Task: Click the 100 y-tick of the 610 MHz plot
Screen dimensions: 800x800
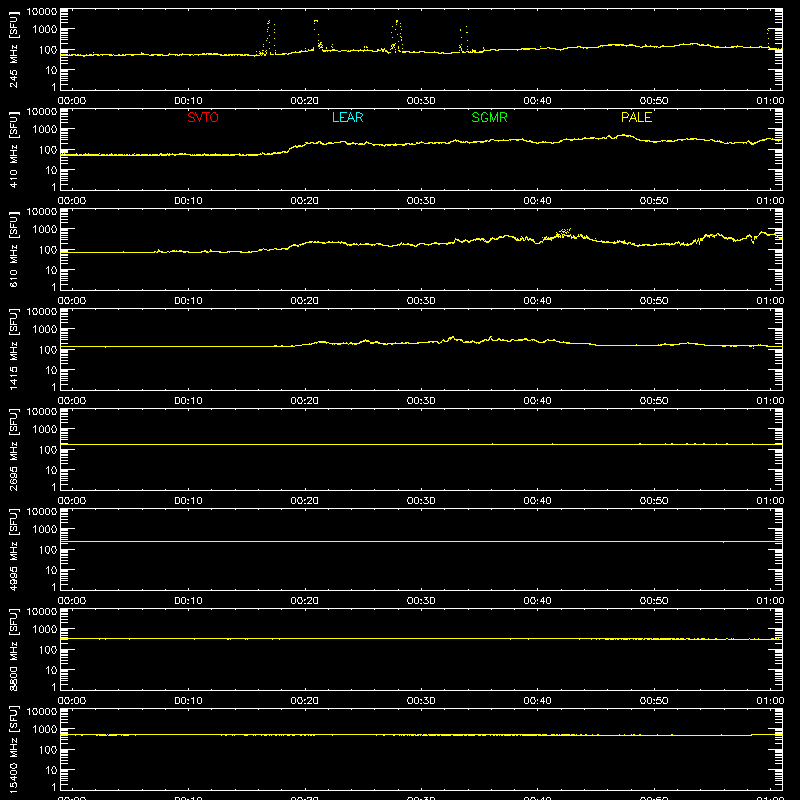Action: pyautogui.click(x=48, y=250)
